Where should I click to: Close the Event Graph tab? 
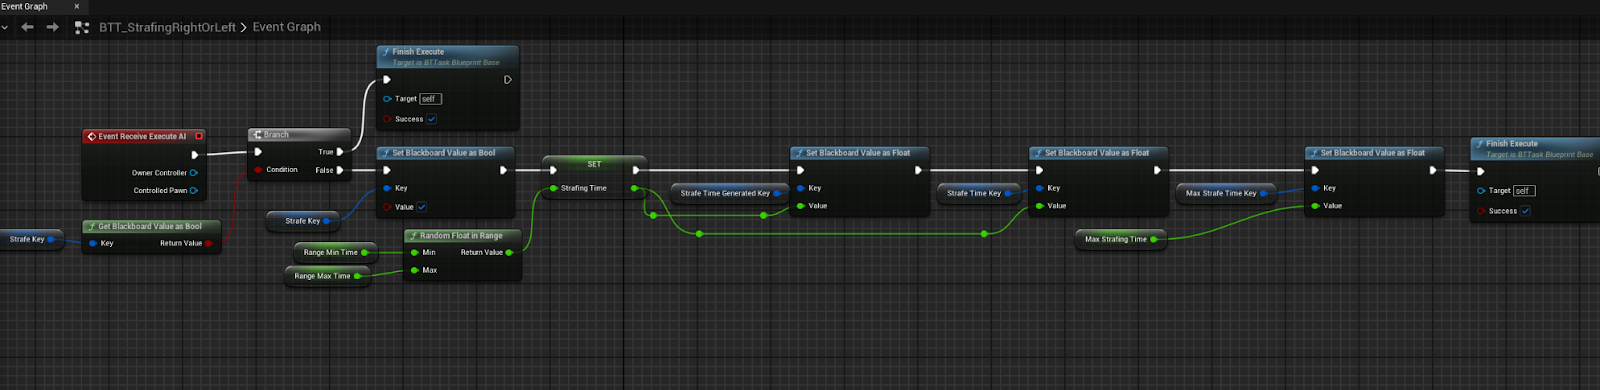(x=76, y=6)
